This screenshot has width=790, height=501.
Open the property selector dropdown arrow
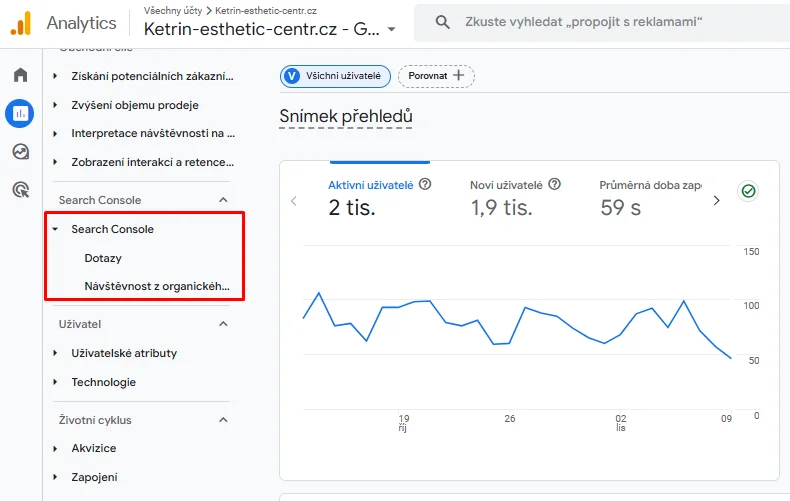(x=391, y=29)
